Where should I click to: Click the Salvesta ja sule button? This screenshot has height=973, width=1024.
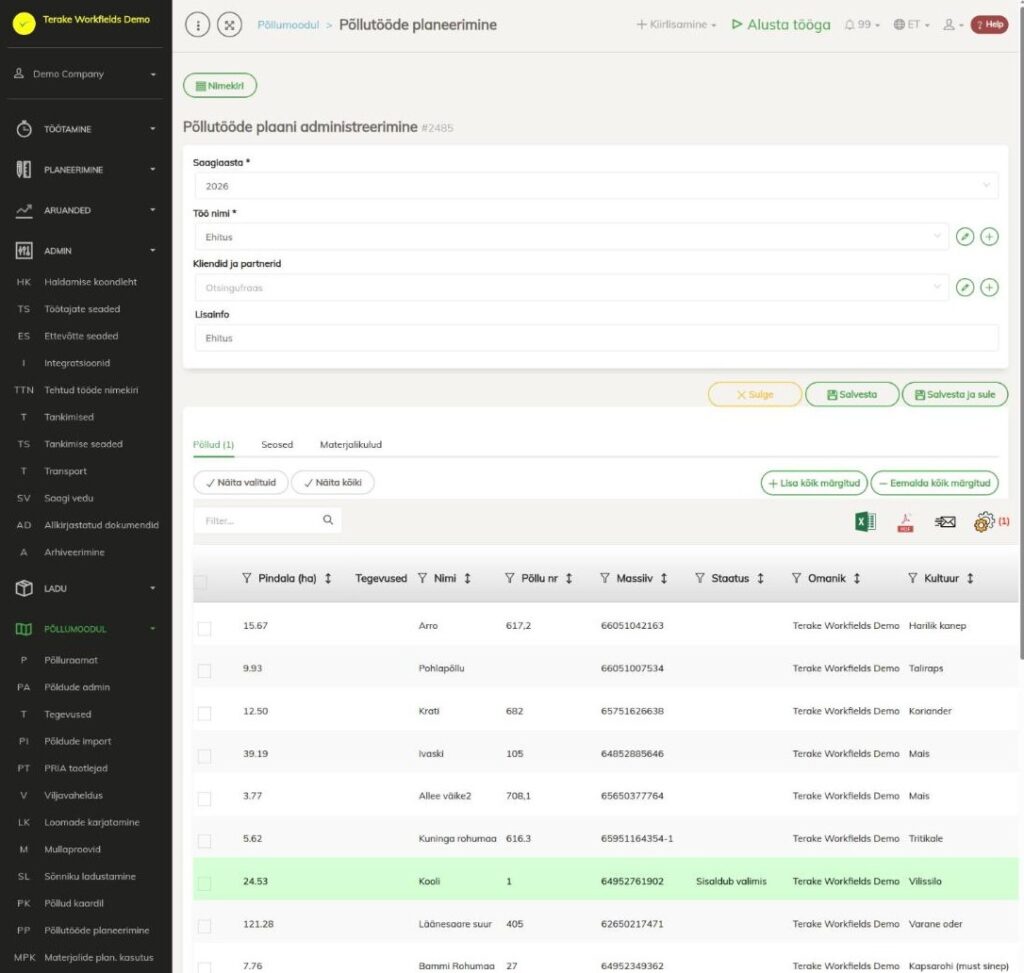click(x=955, y=394)
